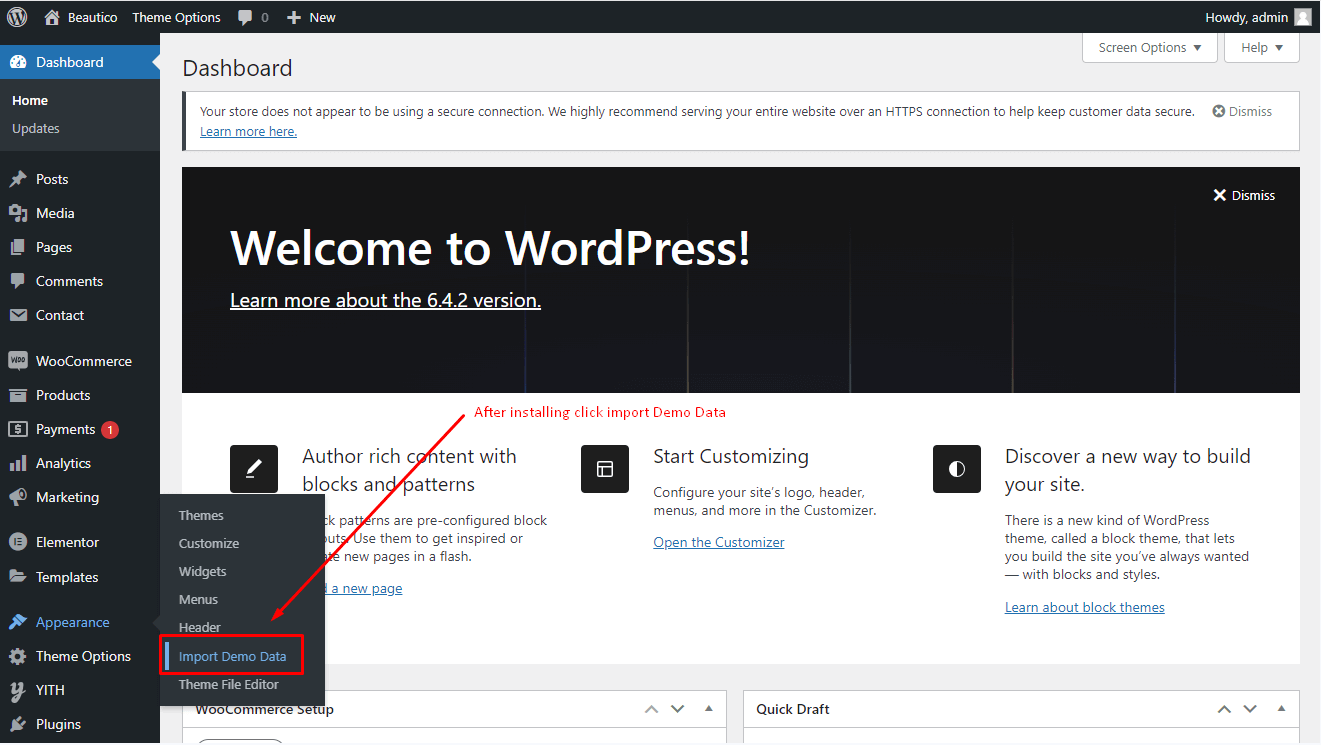
Task: Click Import Demo Data submenu item
Action: pos(232,656)
